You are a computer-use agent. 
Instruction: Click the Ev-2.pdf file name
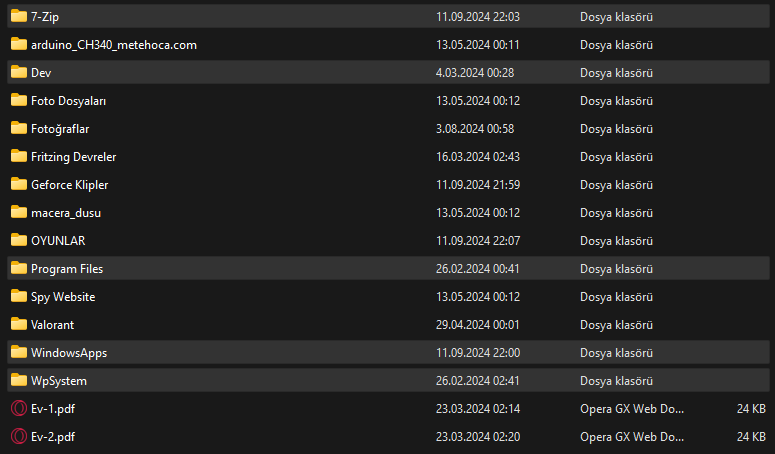[53, 437]
